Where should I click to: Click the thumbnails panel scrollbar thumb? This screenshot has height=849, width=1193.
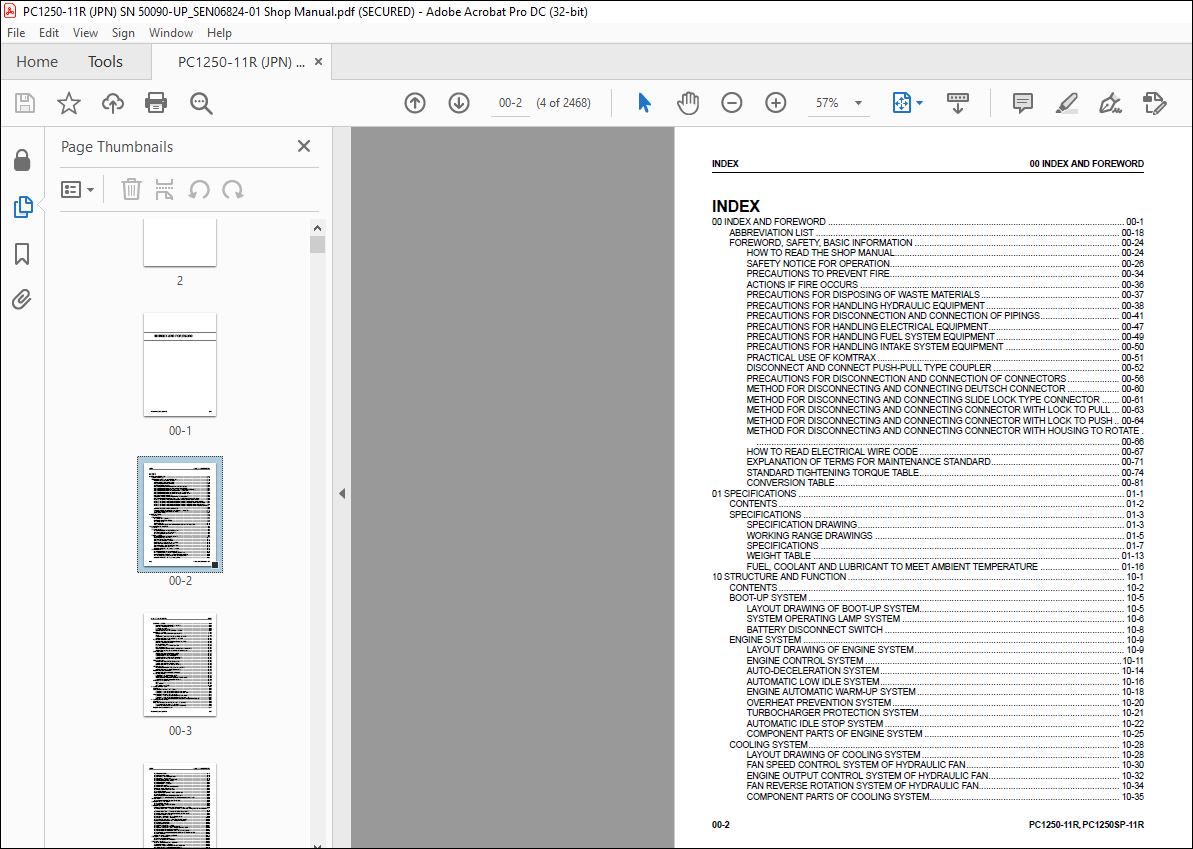(317, 244)
